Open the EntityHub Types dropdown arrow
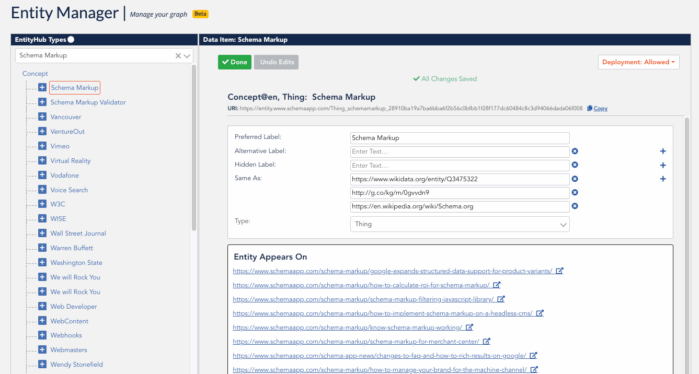 coord(187,56)
